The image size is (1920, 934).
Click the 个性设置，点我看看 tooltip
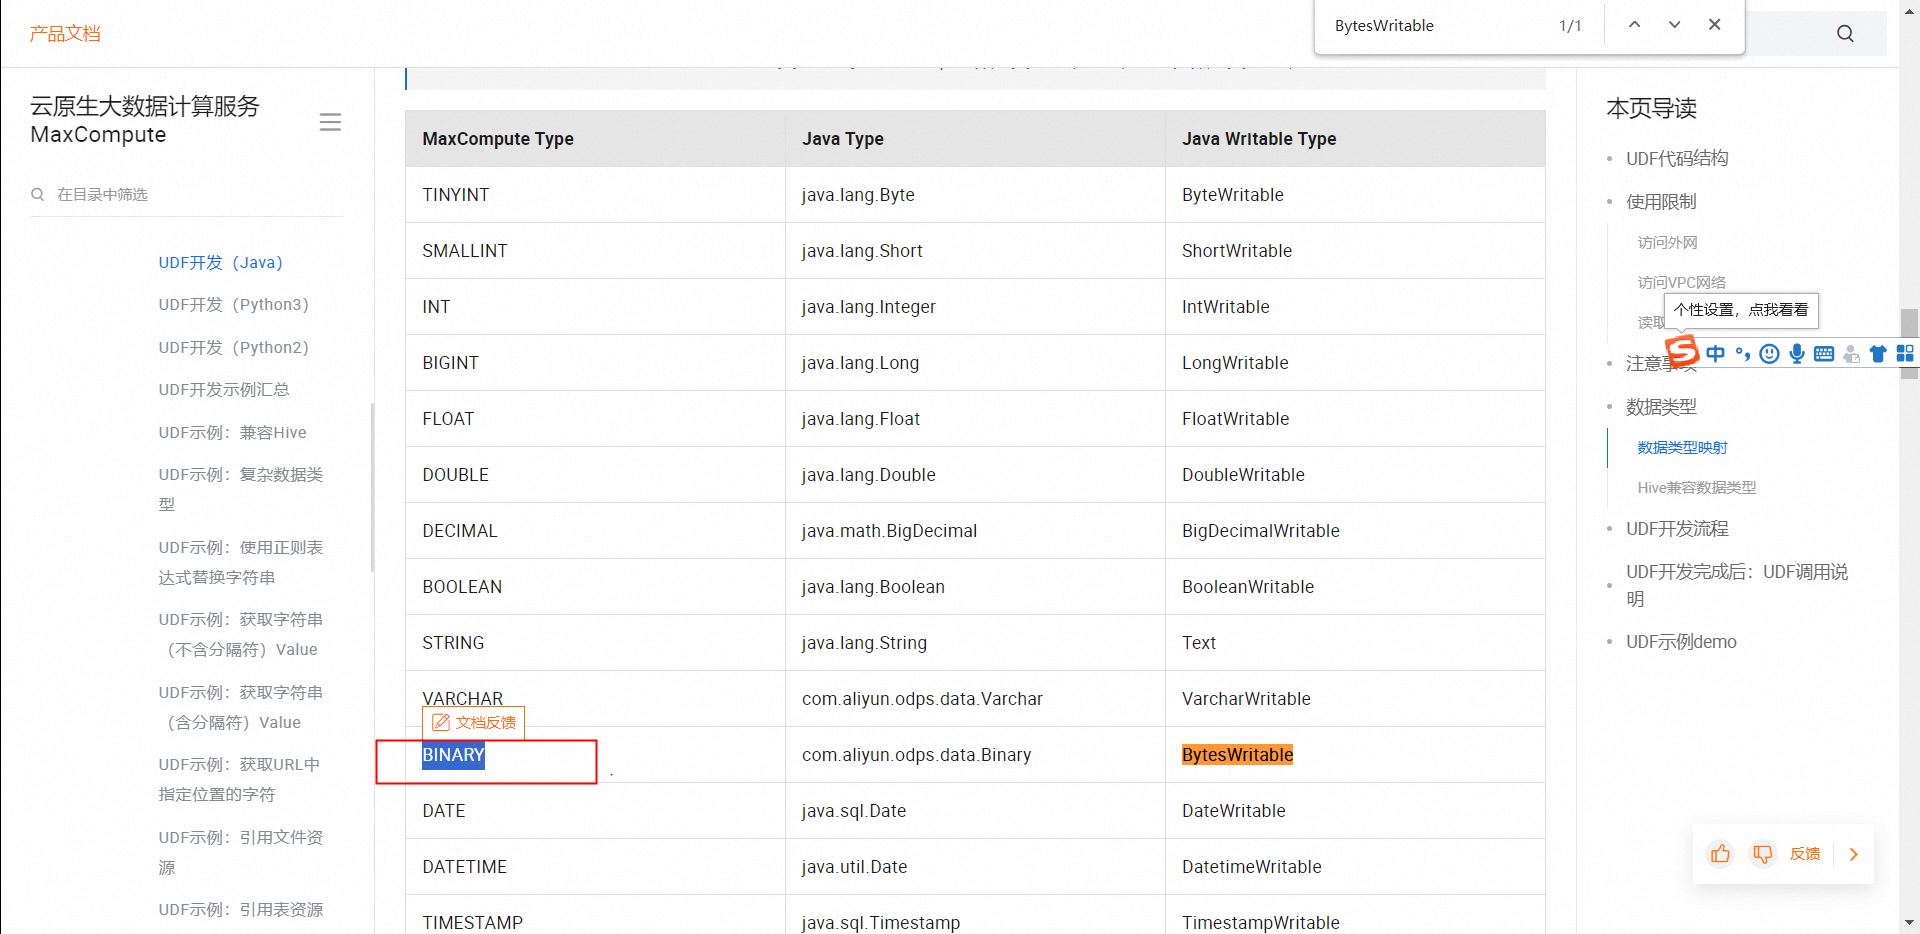(1741, 310)
